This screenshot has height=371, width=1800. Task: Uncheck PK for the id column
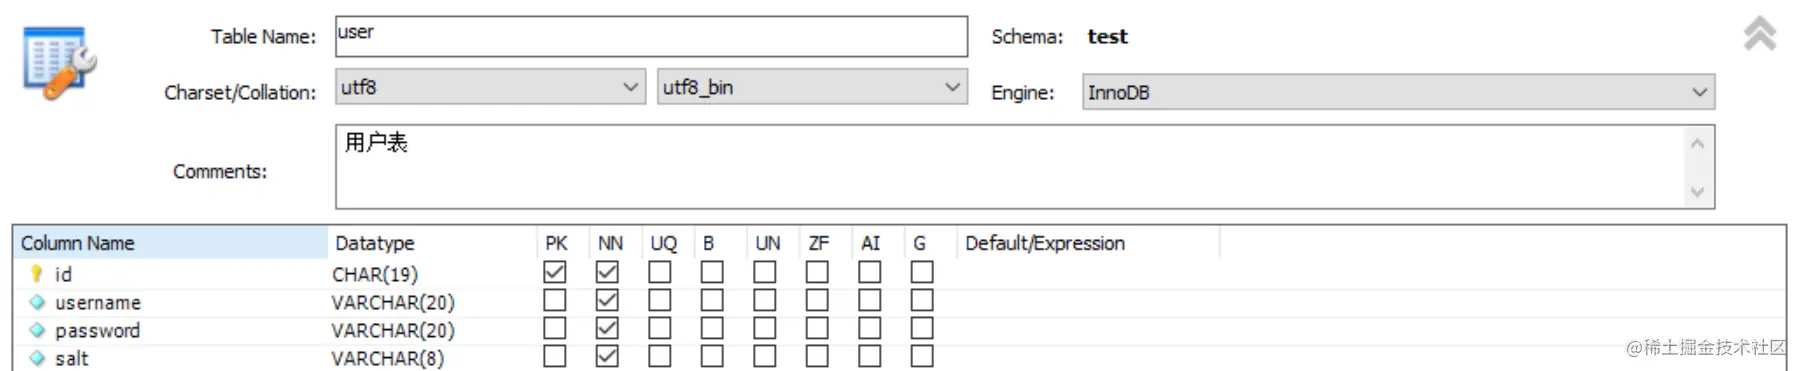click(x=555, y=272)
